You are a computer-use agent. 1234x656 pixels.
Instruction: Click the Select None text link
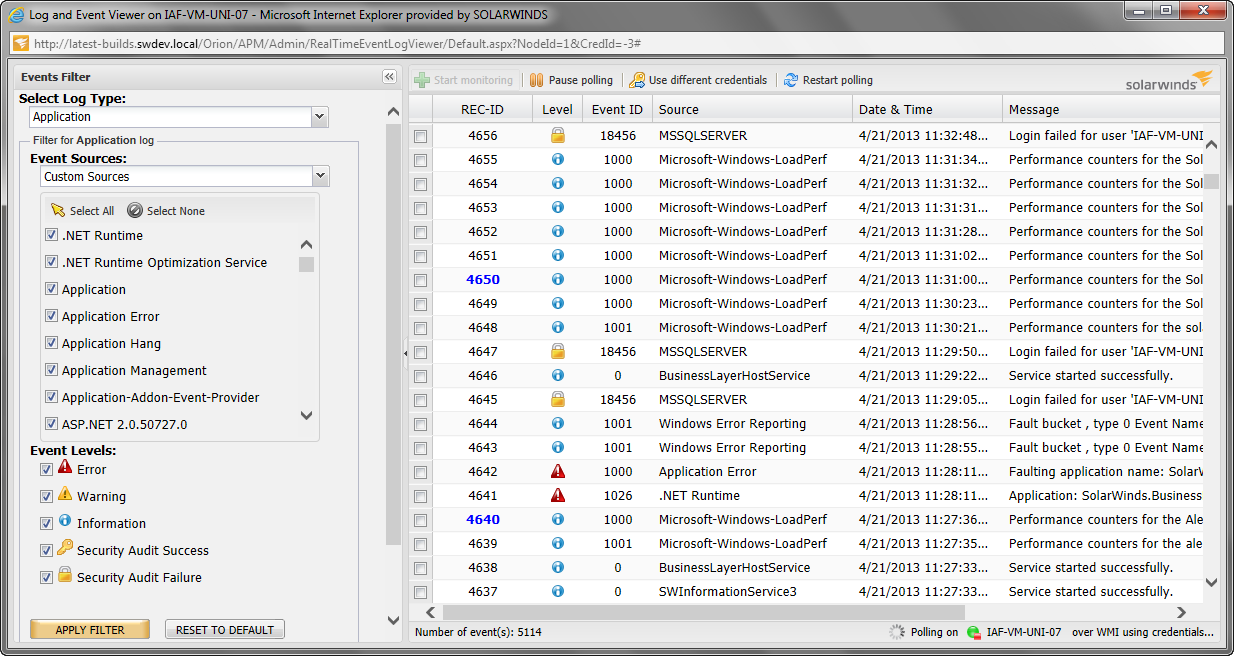click(176, 211)
